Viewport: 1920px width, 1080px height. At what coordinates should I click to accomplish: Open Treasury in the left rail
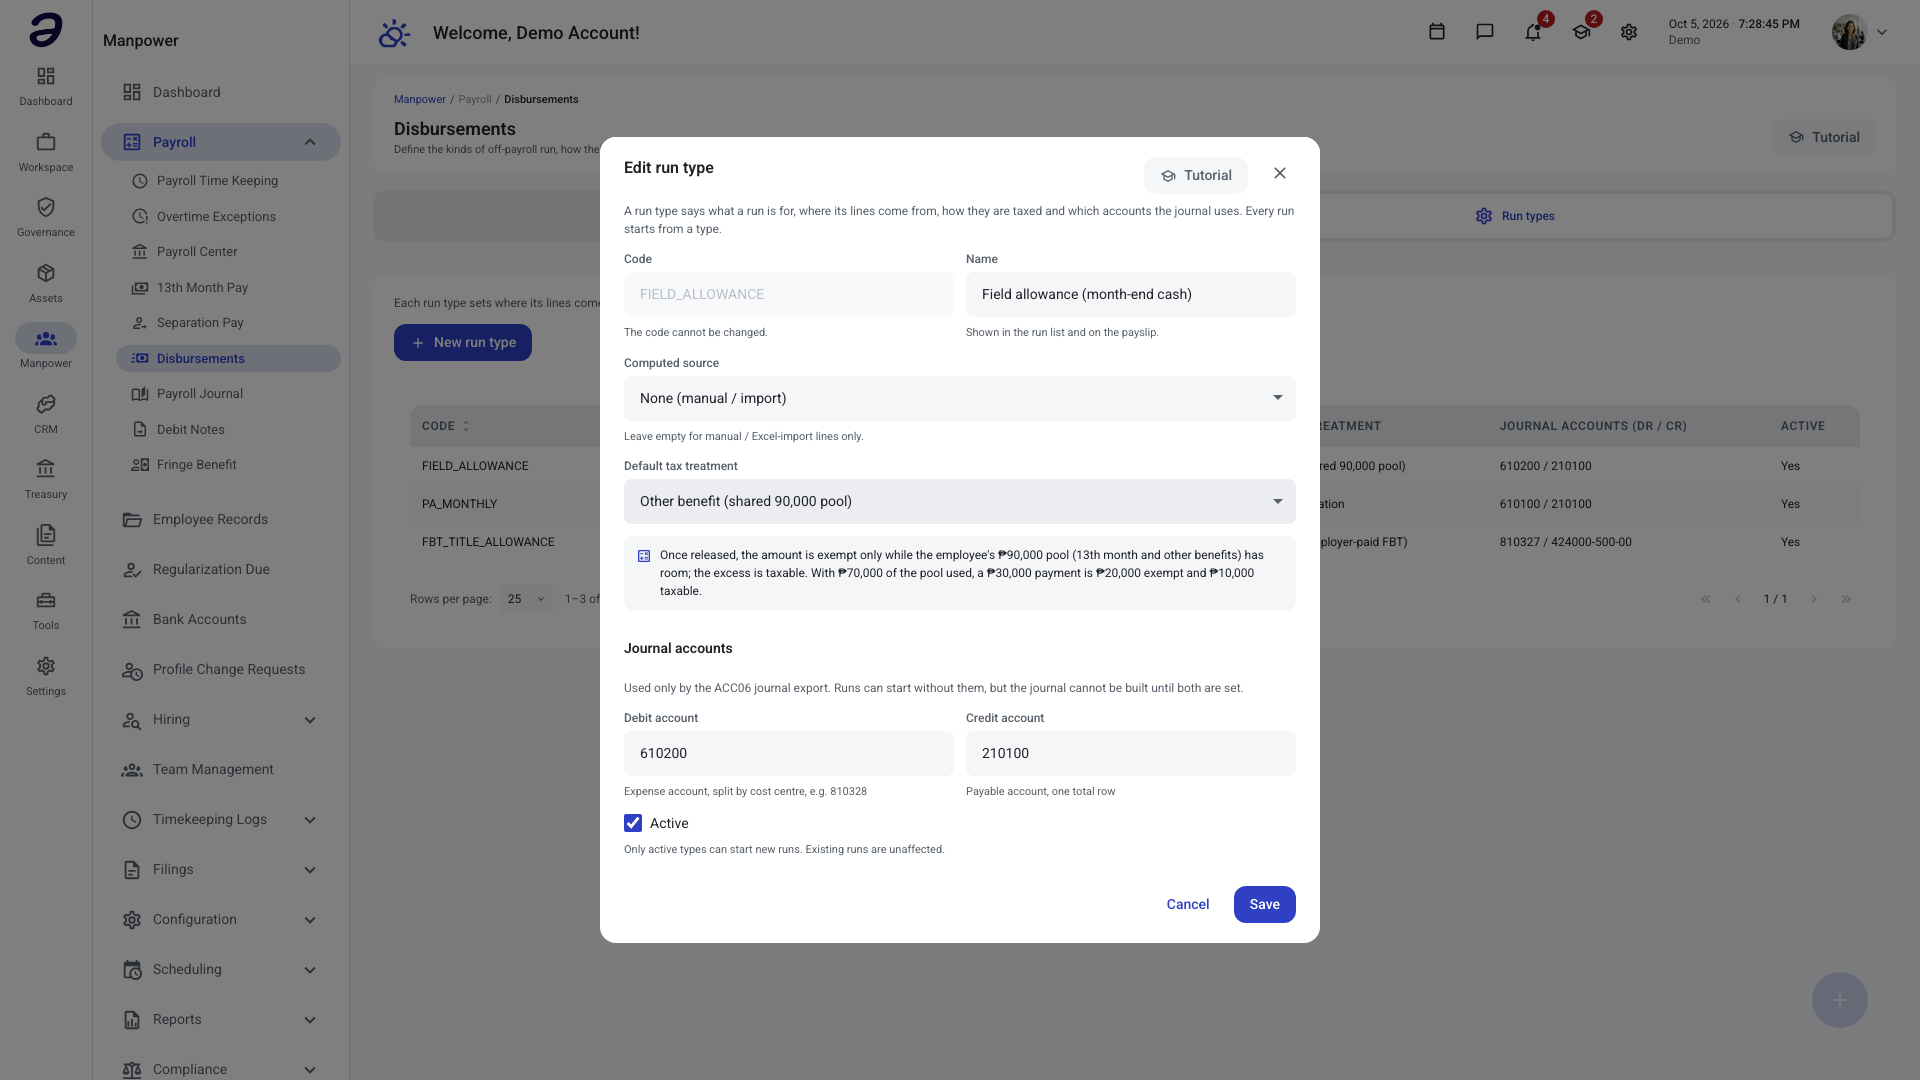(46, 479)
